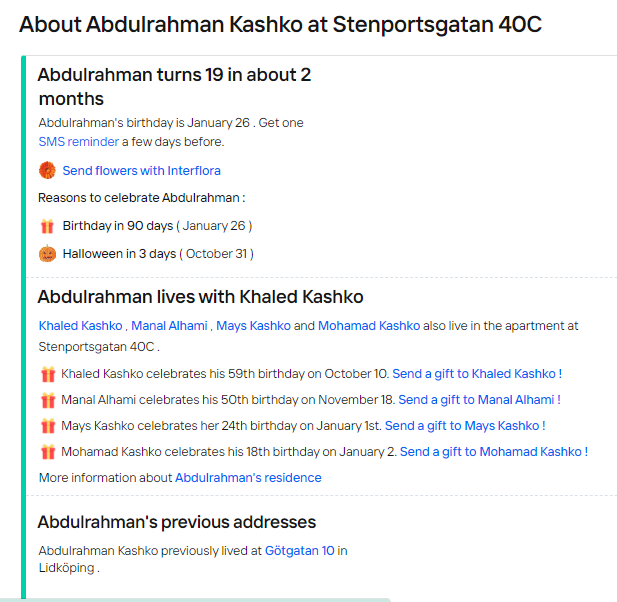The image size is (617, 602).
Task: Open Send flowers with Interflora link
Action: (142, 171)
